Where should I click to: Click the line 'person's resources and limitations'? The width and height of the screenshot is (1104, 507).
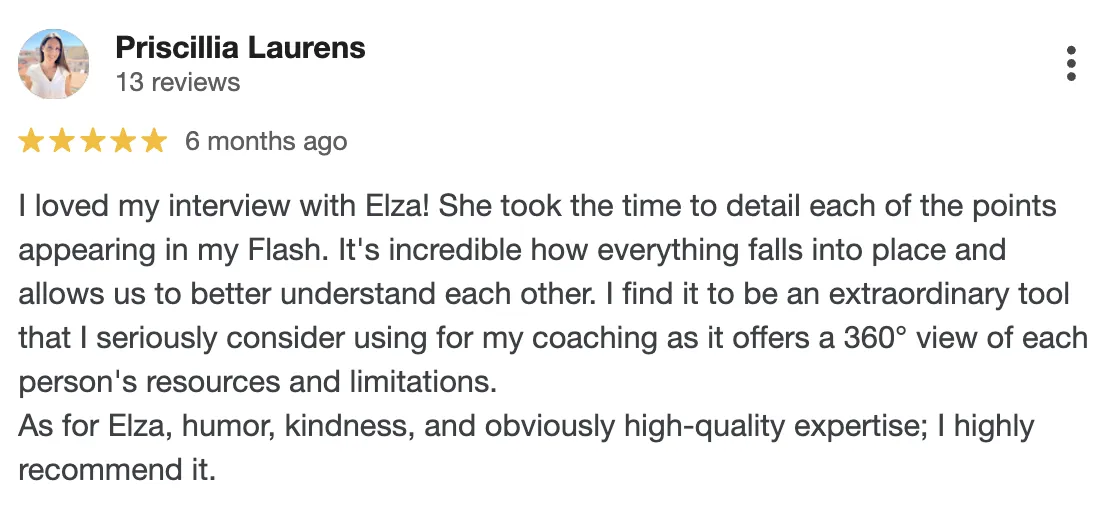point(257,382)
